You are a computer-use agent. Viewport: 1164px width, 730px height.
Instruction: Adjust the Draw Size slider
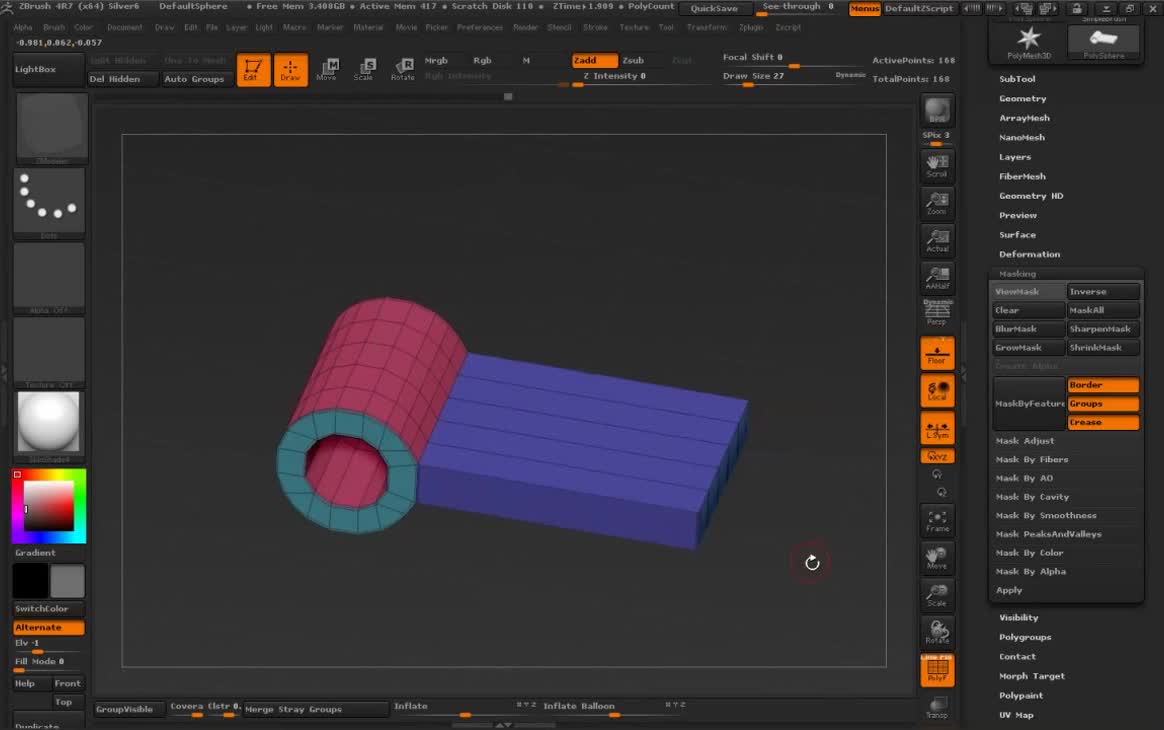tap(793, 78)
